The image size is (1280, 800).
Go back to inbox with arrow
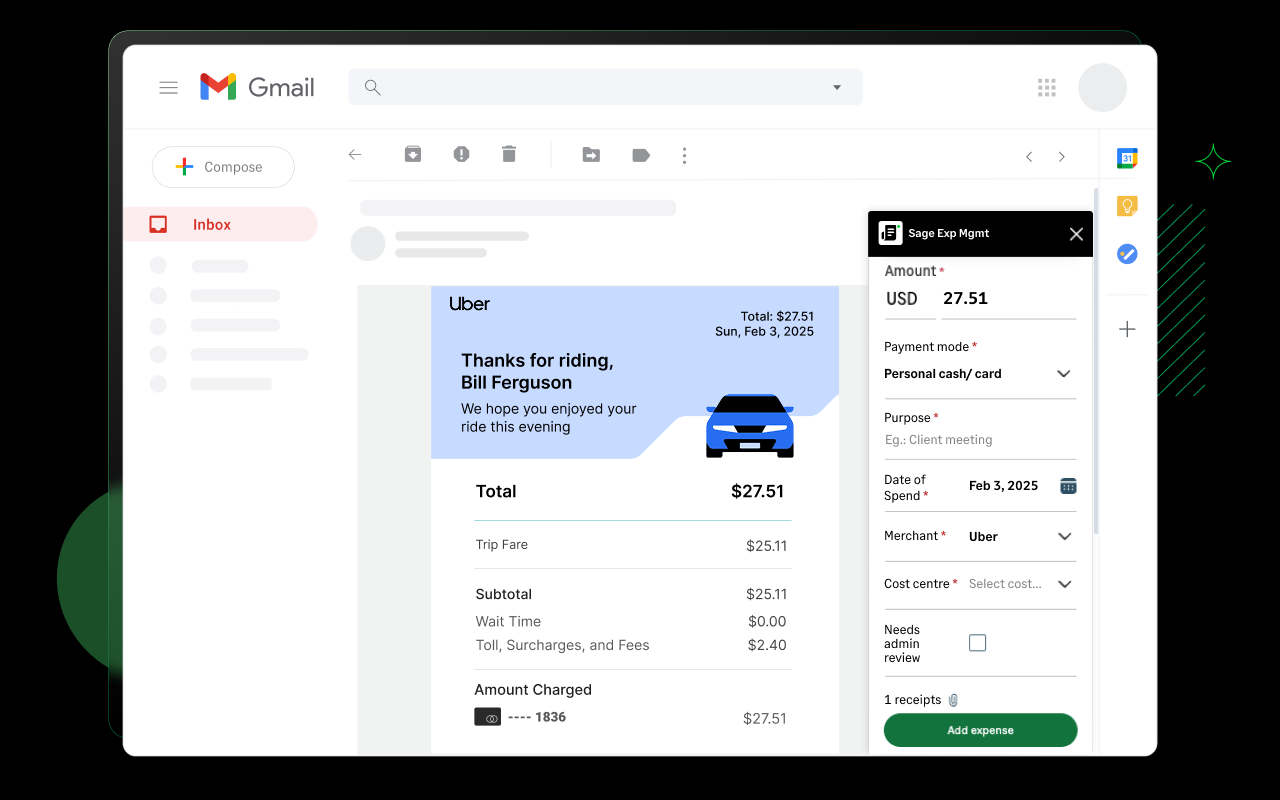point(355,155)
